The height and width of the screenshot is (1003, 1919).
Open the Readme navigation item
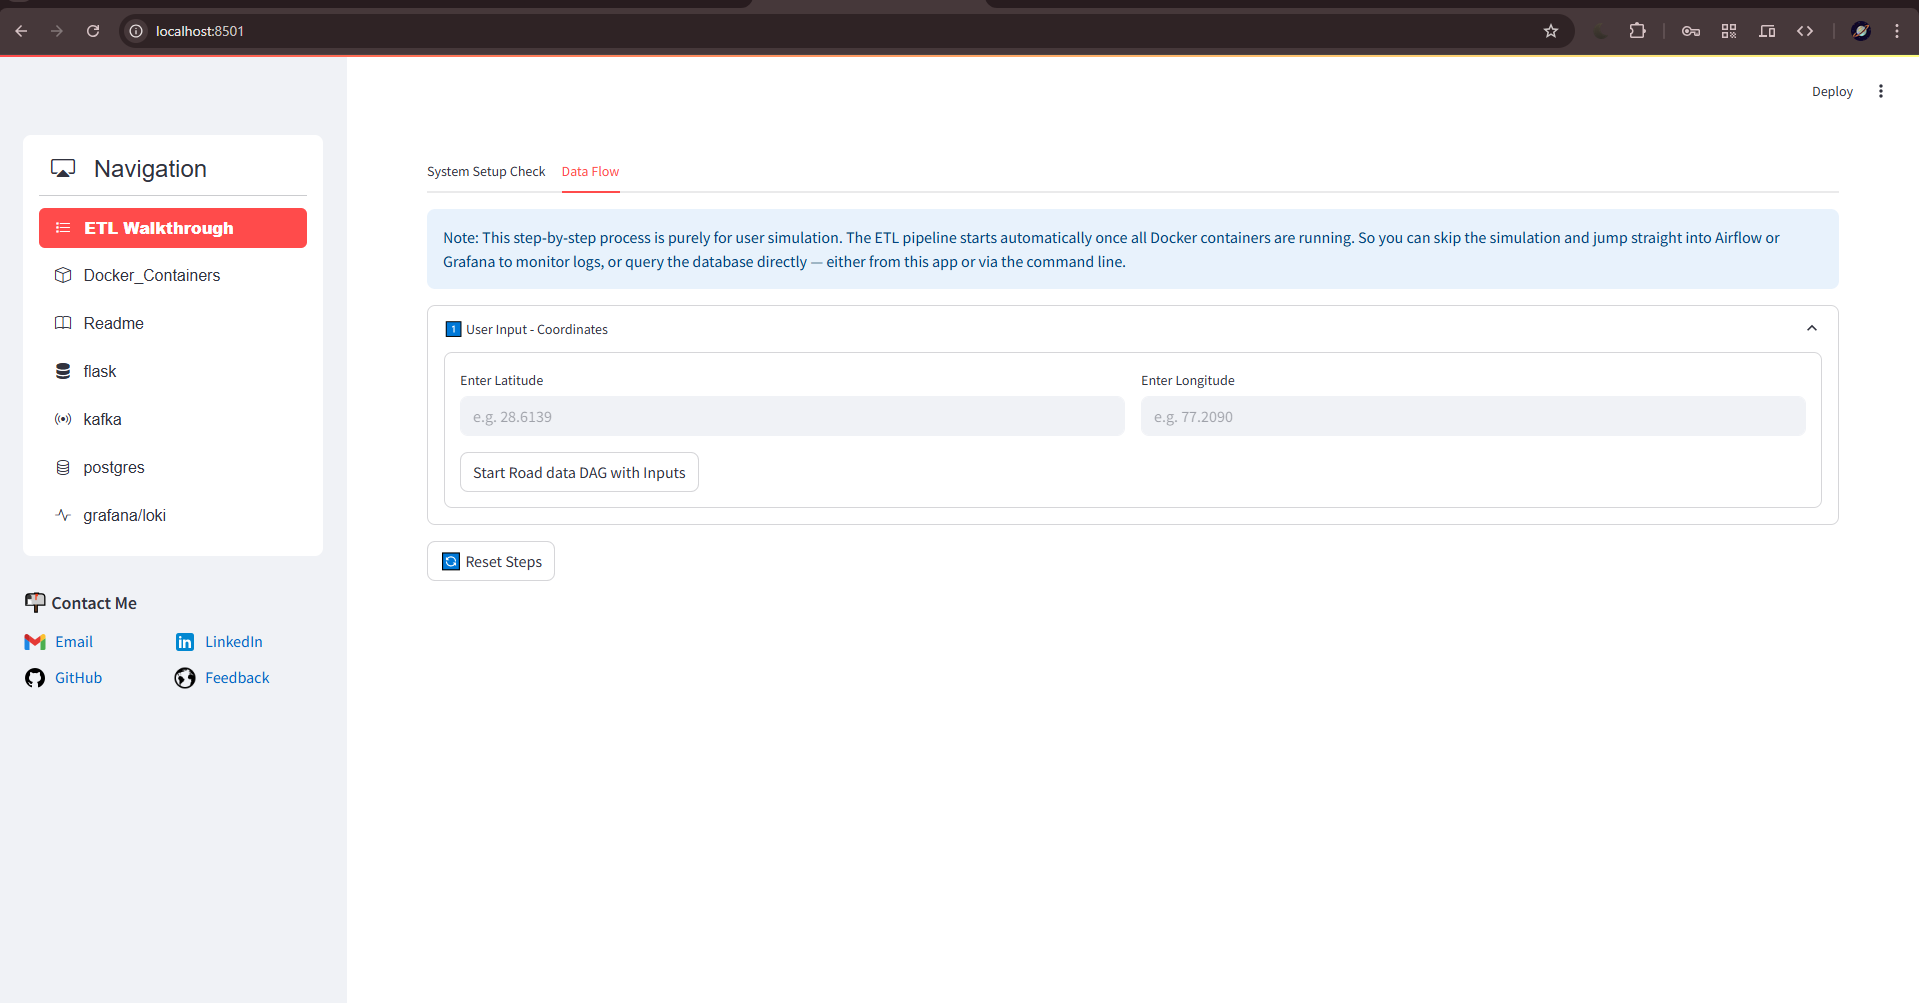coord(114,323)
